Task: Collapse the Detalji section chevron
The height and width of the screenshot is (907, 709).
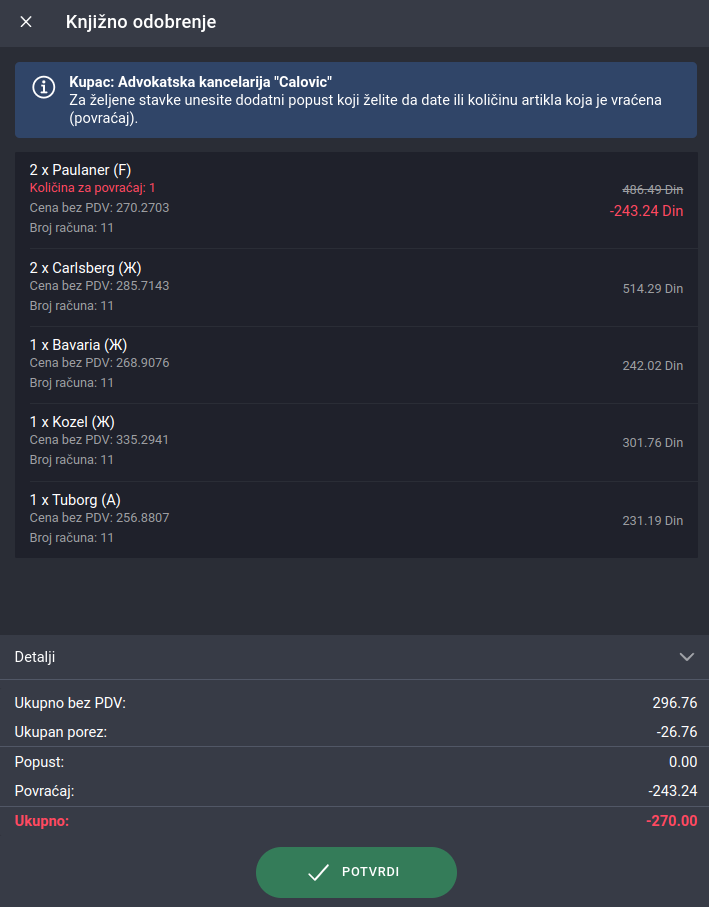Action: (686, 657)
